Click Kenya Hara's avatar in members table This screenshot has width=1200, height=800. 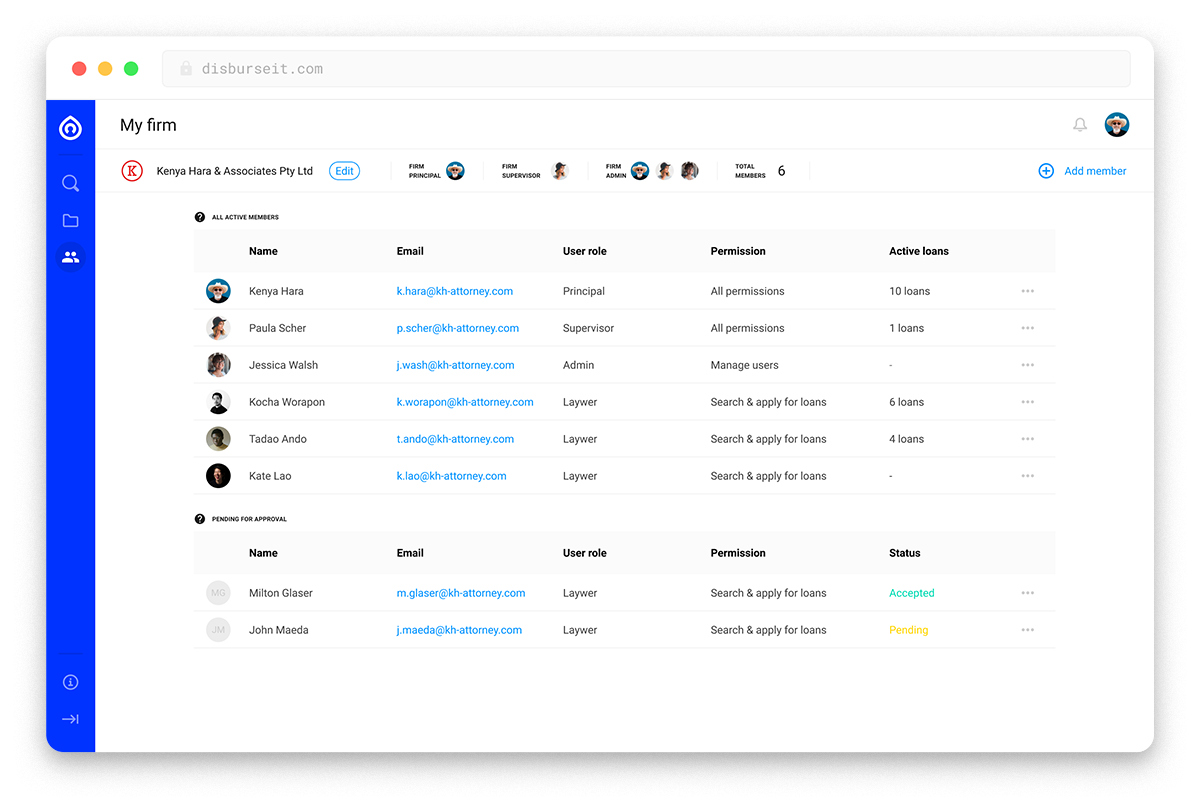click(218, 291)
